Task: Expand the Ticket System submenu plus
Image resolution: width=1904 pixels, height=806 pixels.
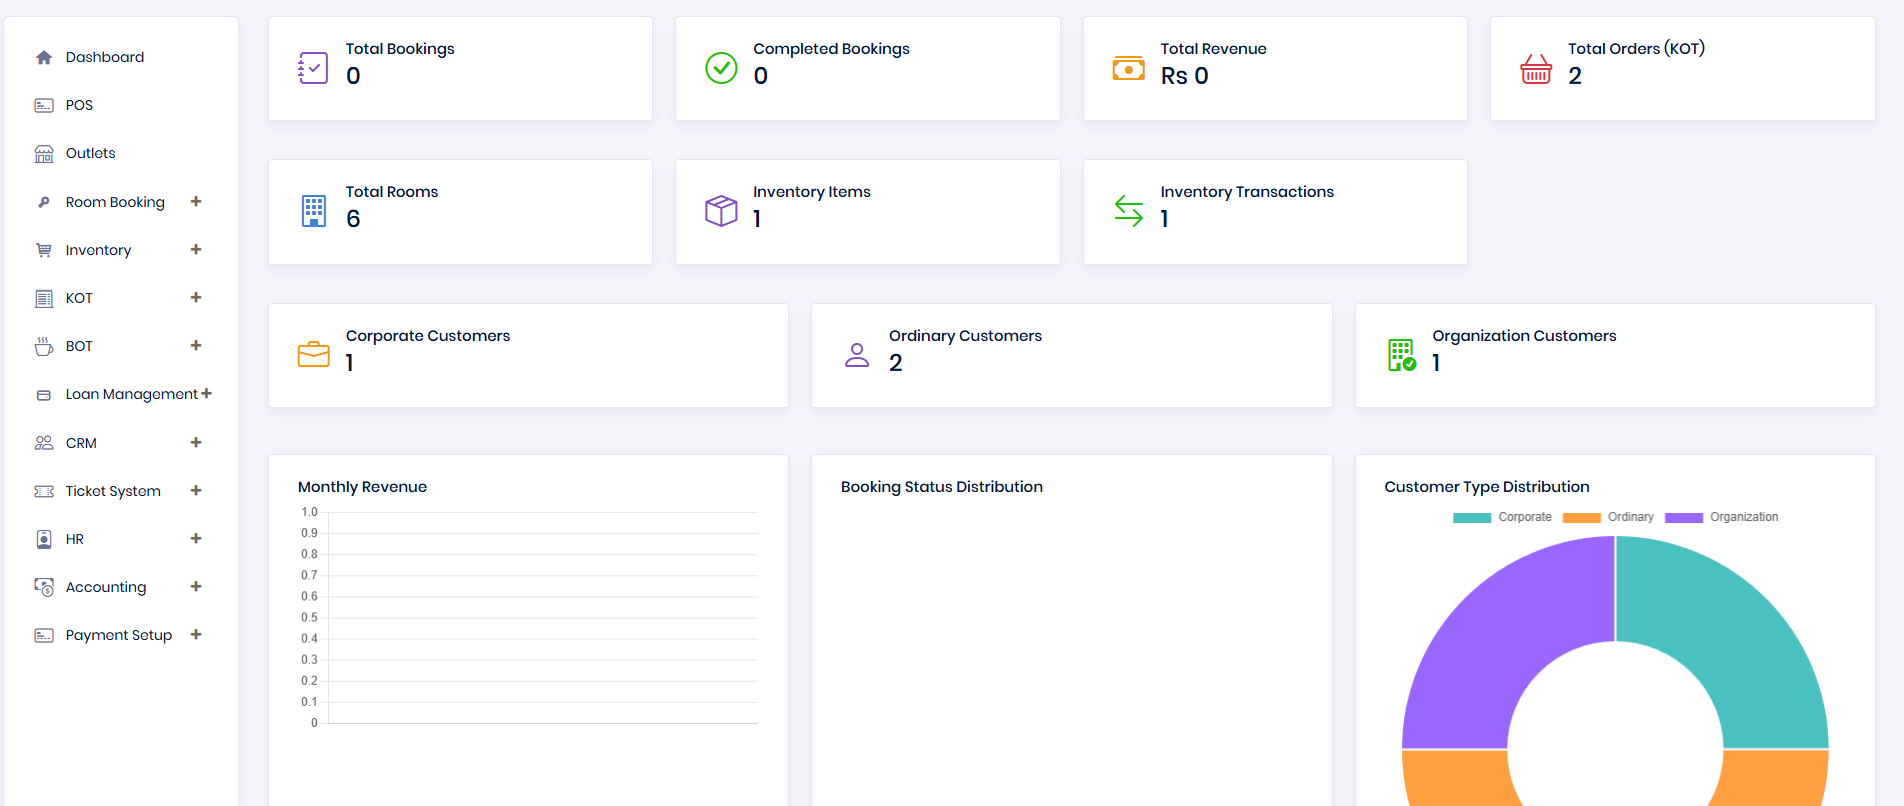Action: pos(196,490)
